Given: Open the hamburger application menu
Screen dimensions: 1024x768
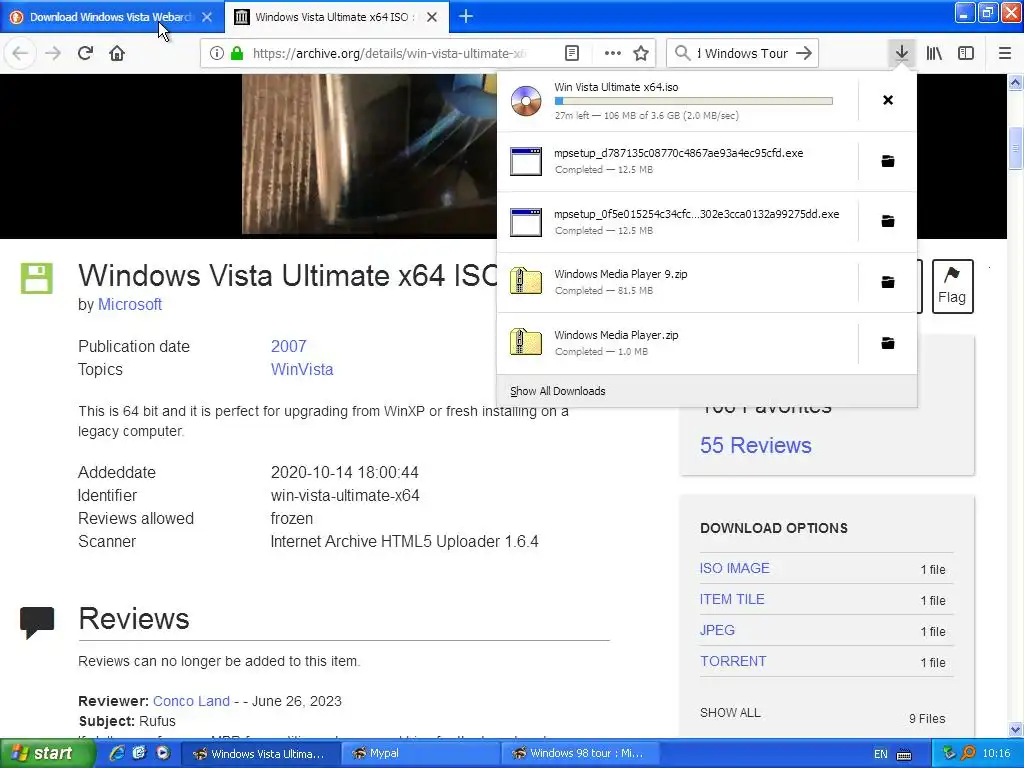Looking at the screenshot, I should coord(1005,54).
